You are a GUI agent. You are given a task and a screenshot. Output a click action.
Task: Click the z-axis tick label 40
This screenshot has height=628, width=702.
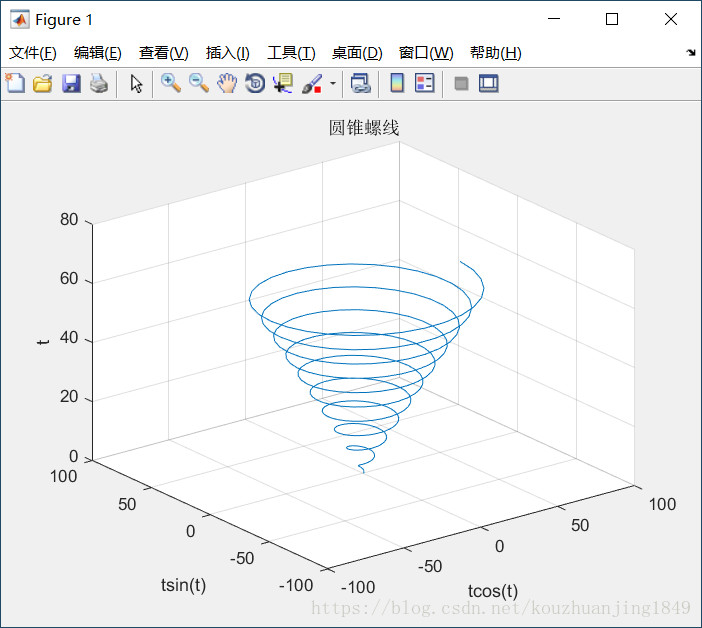(x=69, y=337)
